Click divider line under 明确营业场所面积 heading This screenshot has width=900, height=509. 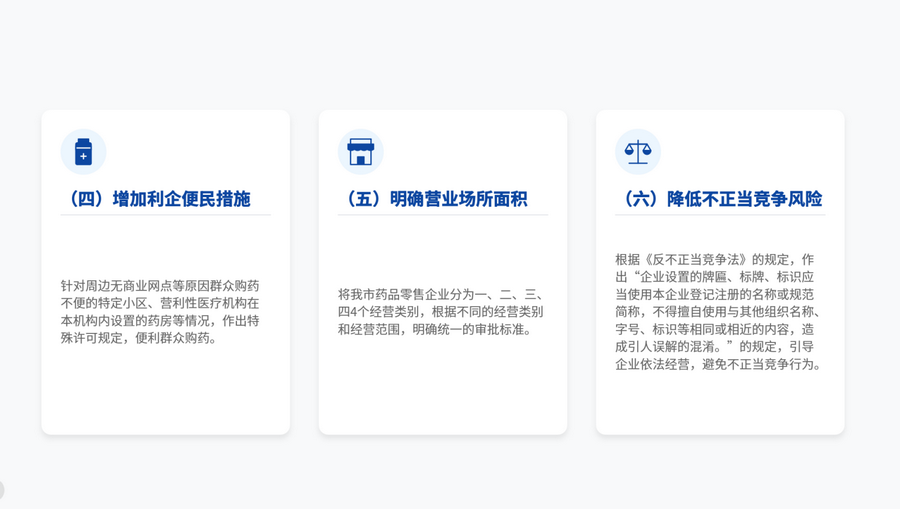(x=442, y=215)
